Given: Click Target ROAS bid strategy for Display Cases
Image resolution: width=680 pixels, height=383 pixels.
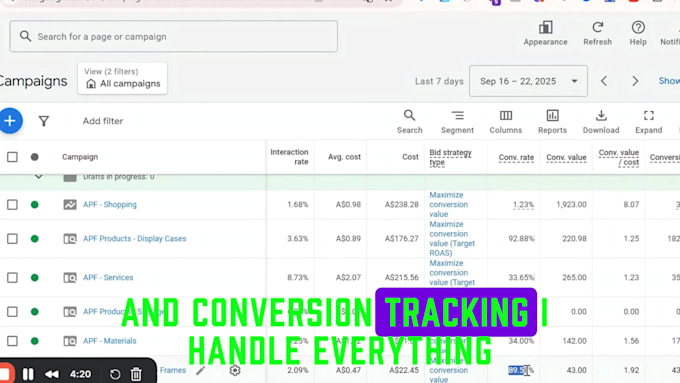Looking at the screenshot, I should [452, 239].
